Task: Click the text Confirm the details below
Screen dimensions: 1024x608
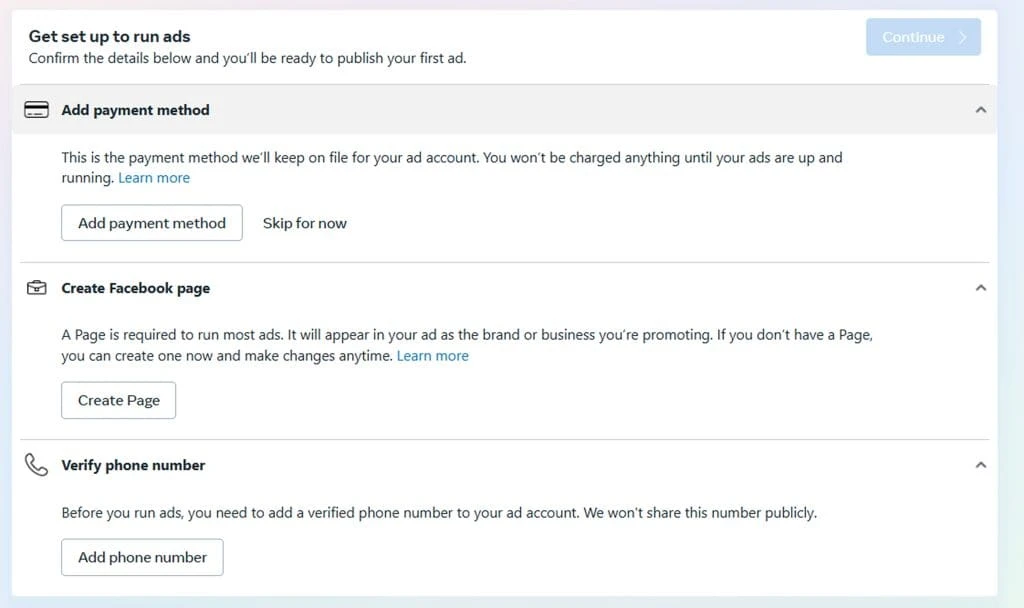Action: pos(110,58)
